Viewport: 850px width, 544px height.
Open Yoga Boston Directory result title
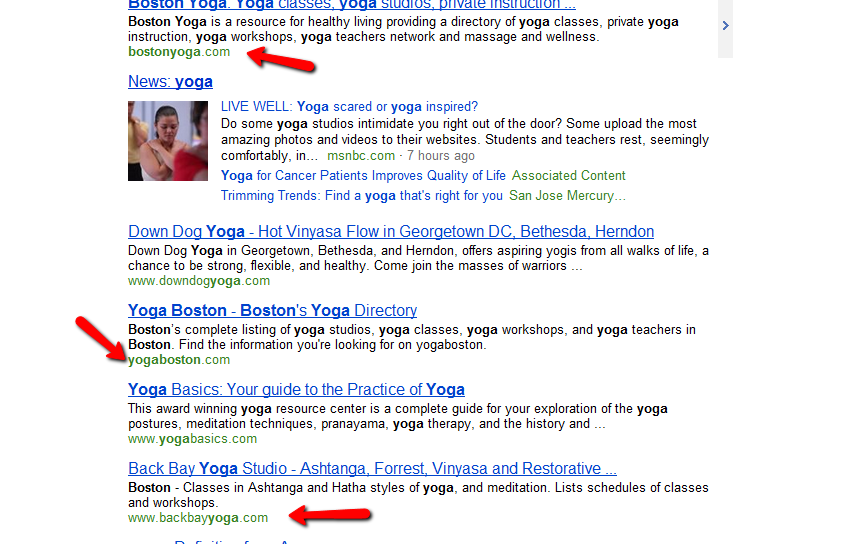pos(272,311)
